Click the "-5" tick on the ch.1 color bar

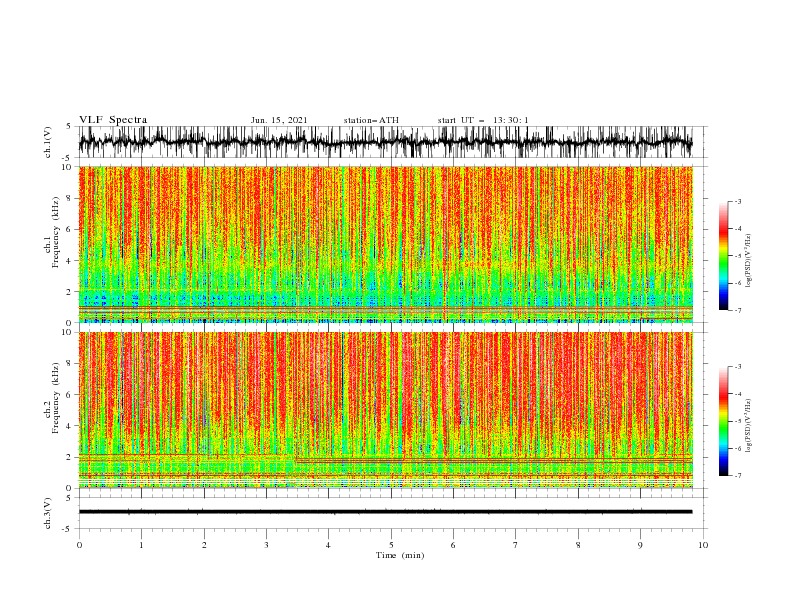coord(738,256)
